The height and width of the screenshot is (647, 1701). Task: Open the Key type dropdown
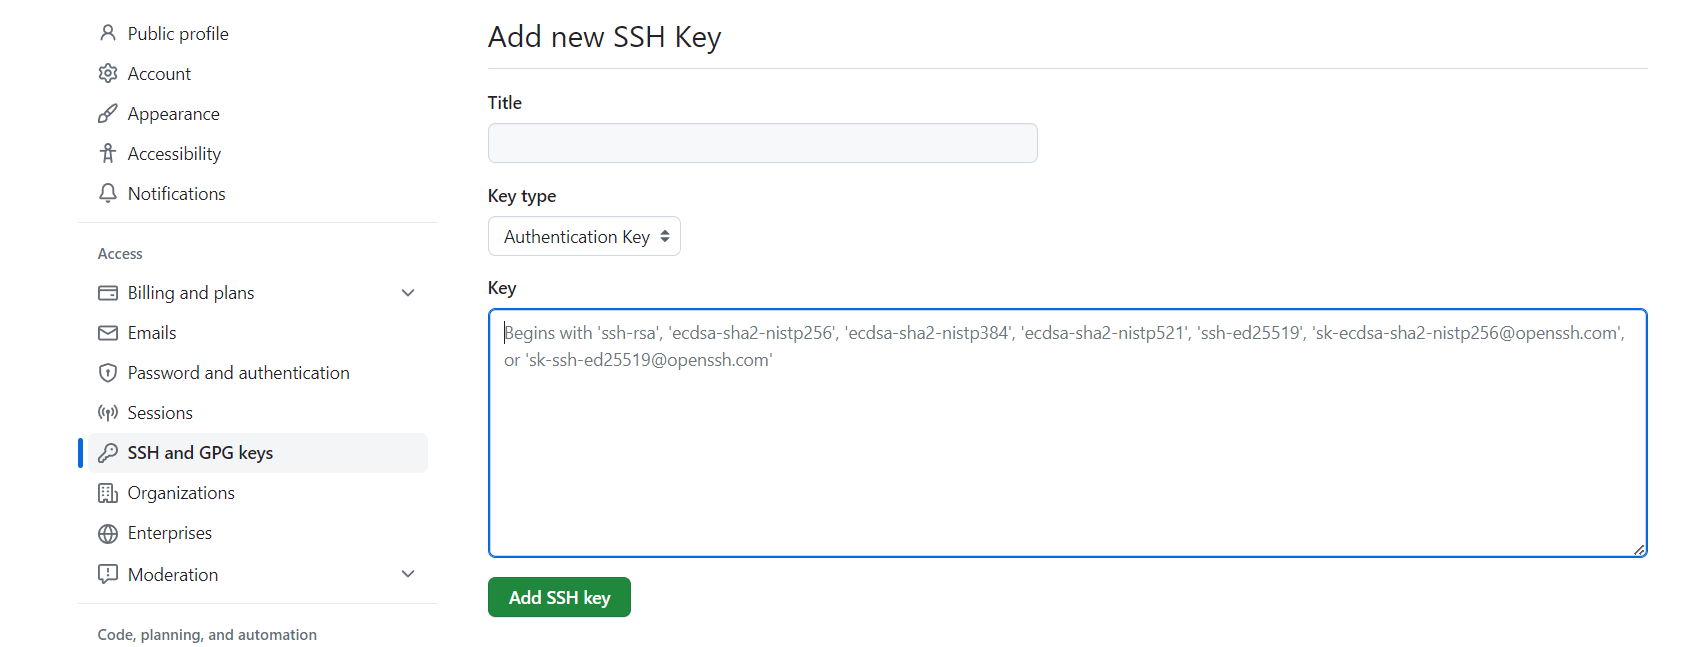[584, 237]
